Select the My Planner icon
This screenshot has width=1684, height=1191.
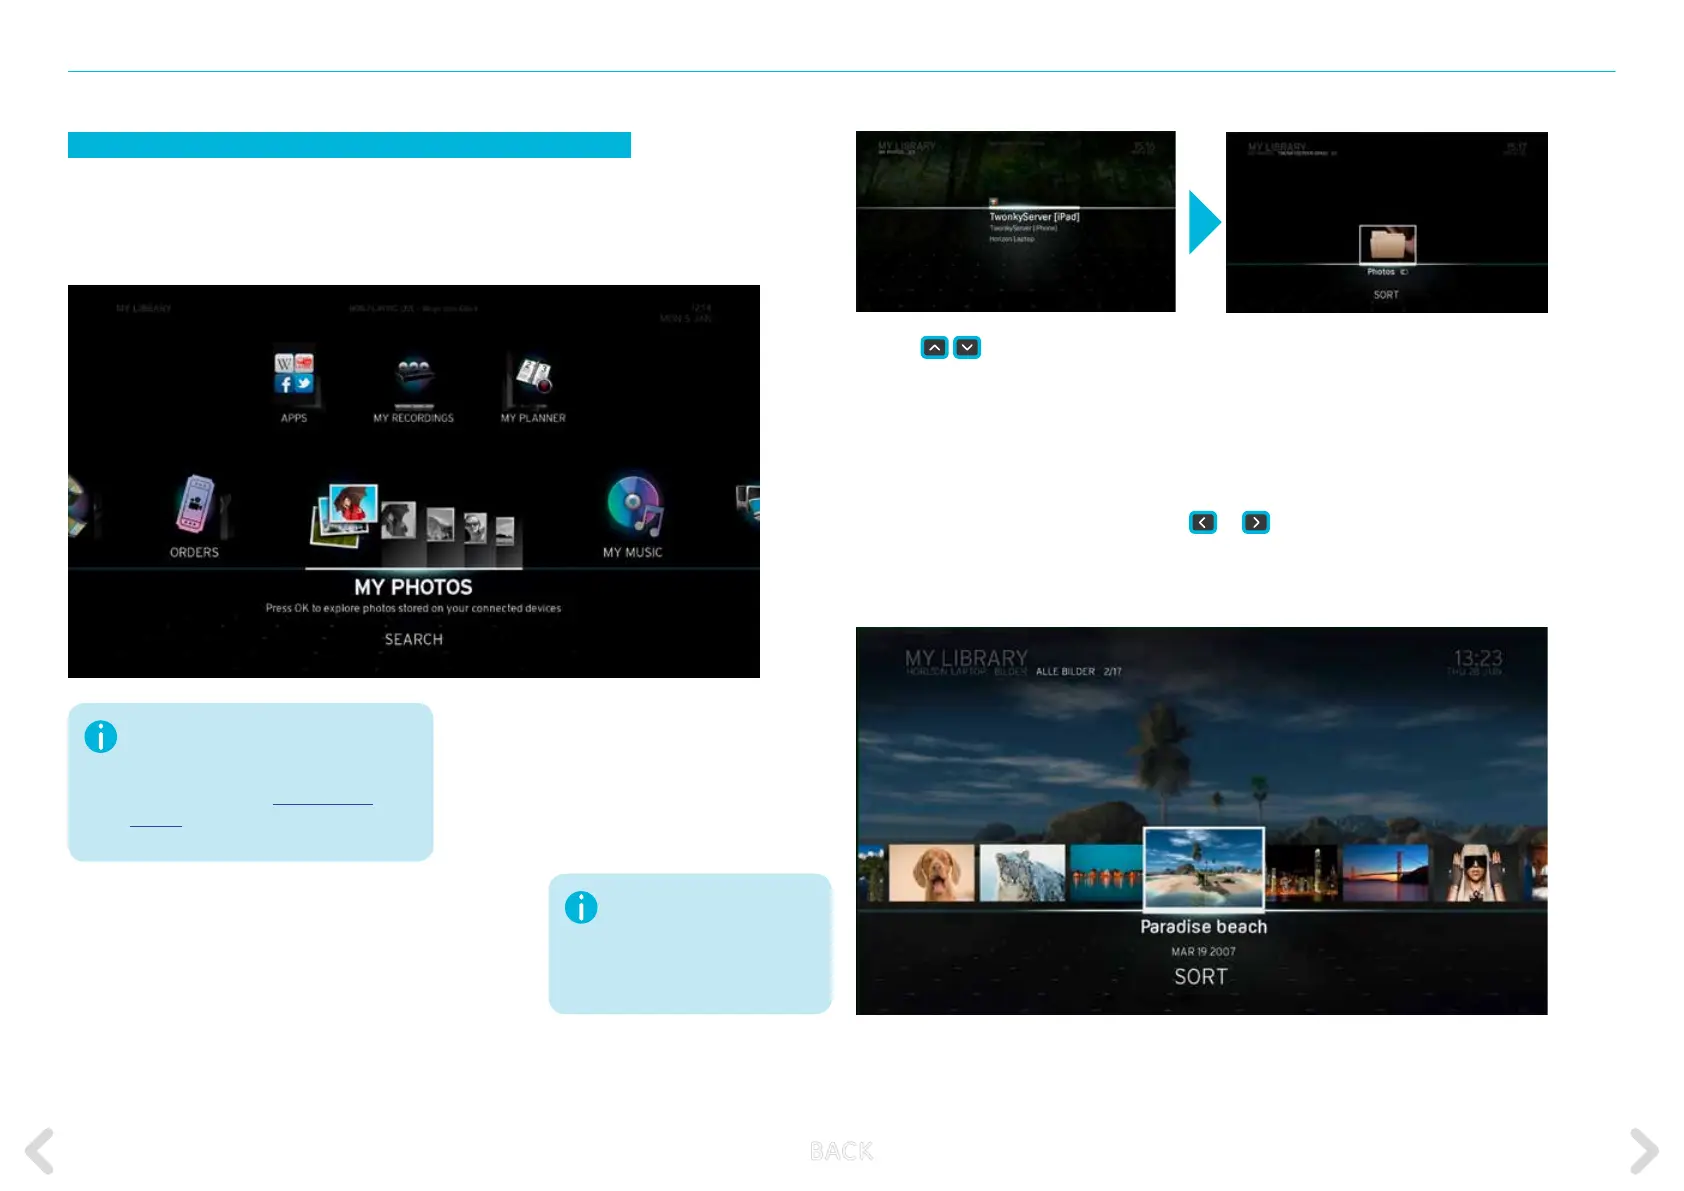tap(533, 376)
